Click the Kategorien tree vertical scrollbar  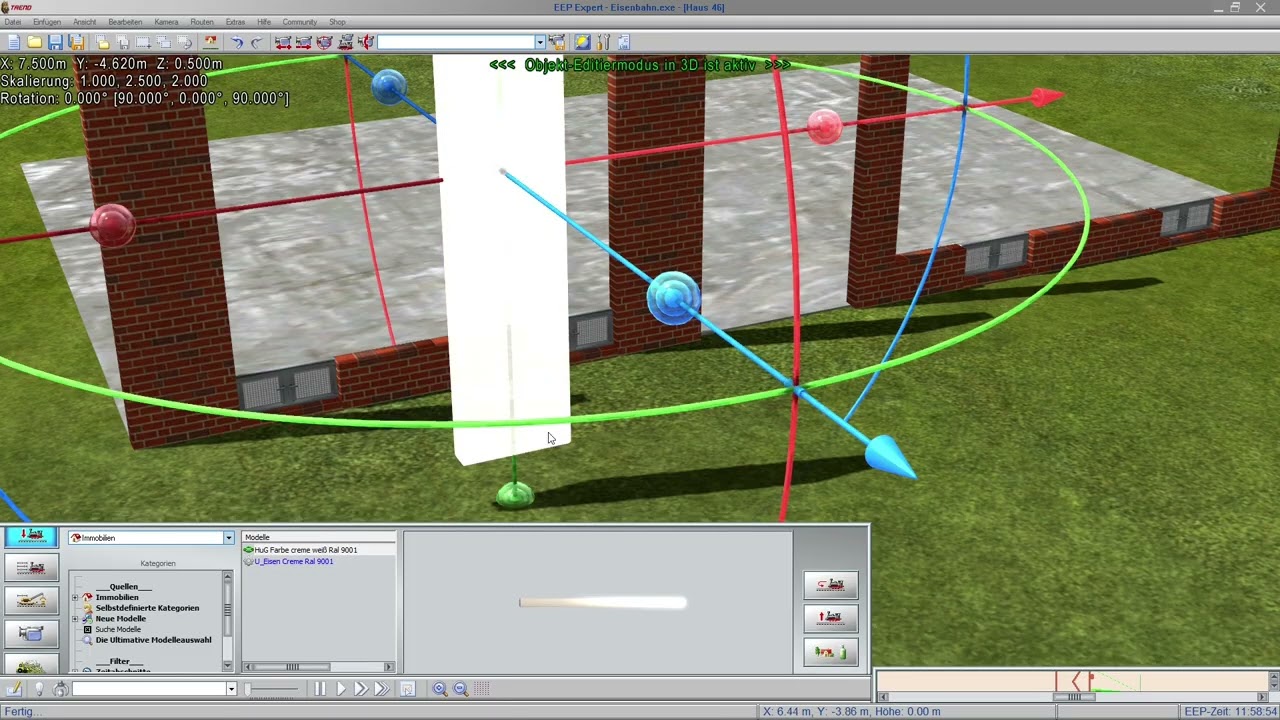[x=227, y=620]
